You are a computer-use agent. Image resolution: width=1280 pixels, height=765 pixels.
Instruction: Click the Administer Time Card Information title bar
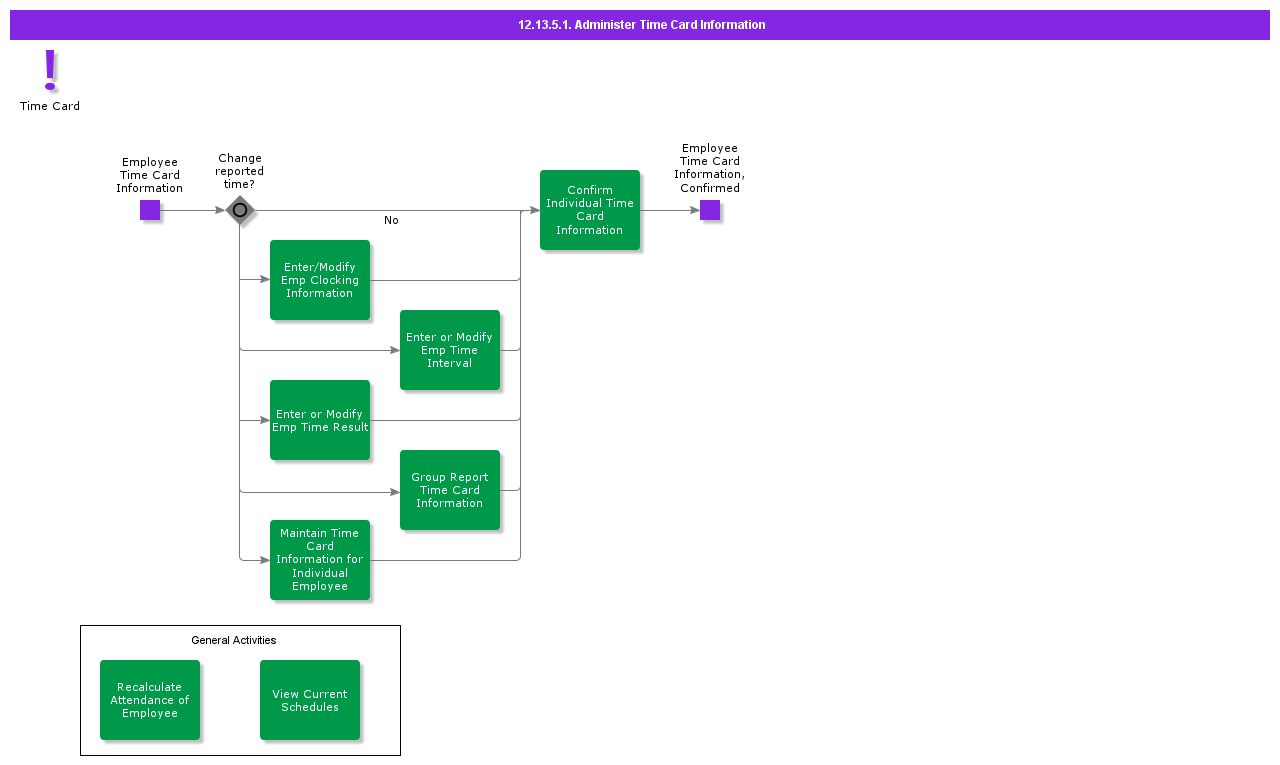(x=640, y=25)
